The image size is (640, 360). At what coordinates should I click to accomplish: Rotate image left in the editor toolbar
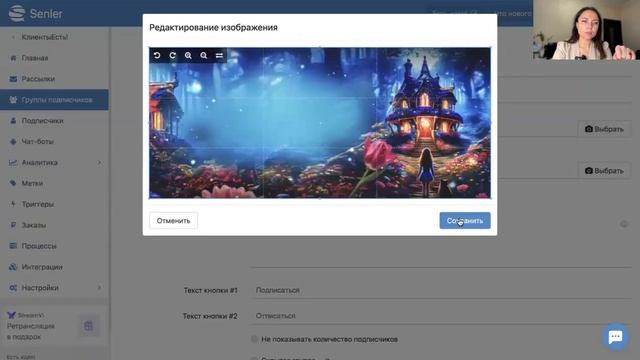pos(157,55)
